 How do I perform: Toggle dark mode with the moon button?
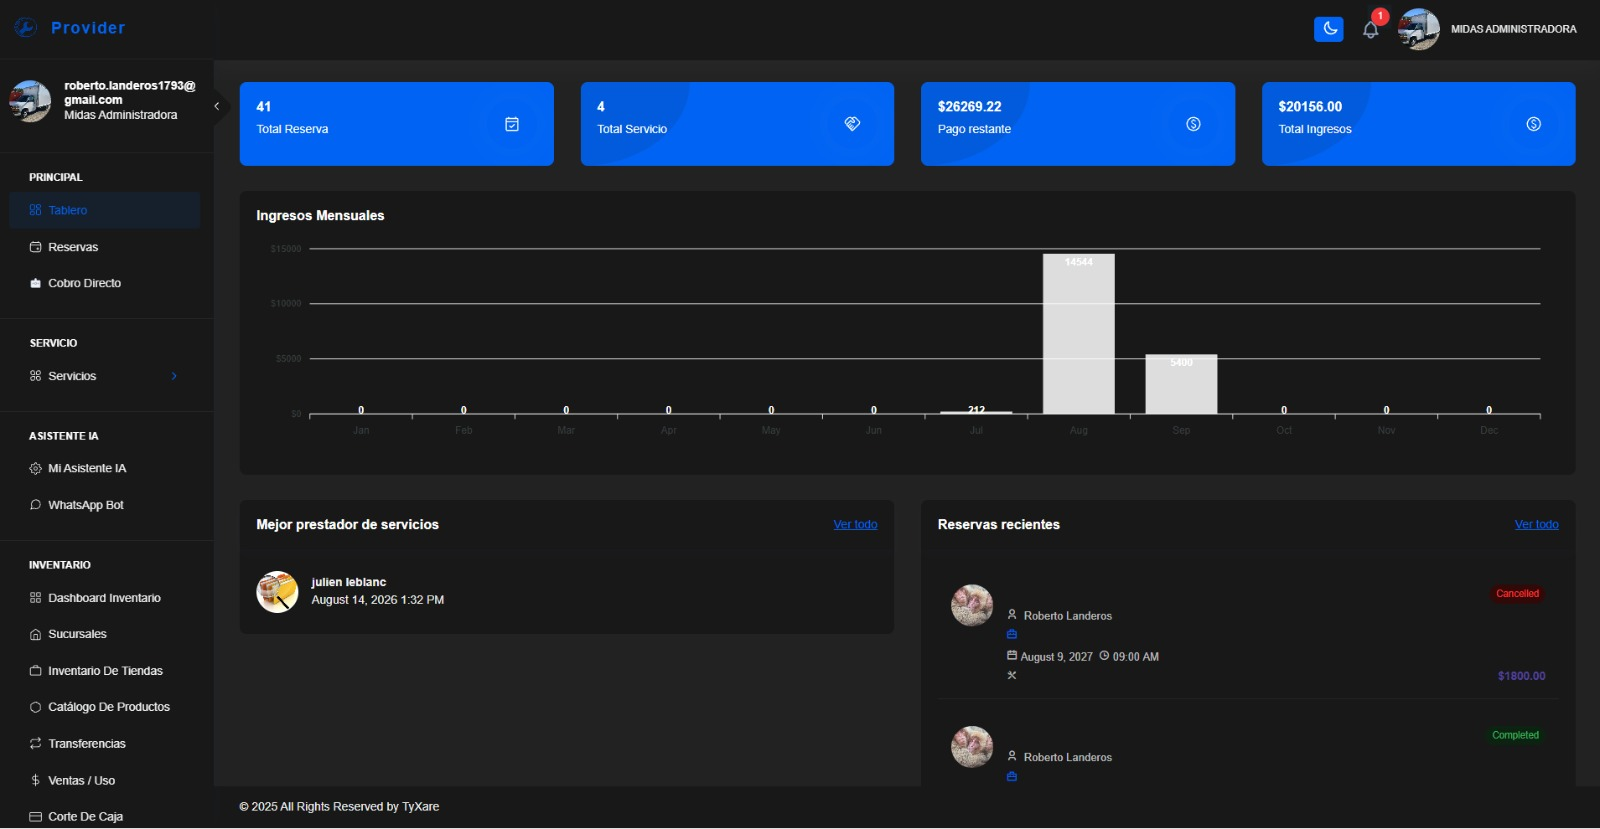tap(1328, 29)
